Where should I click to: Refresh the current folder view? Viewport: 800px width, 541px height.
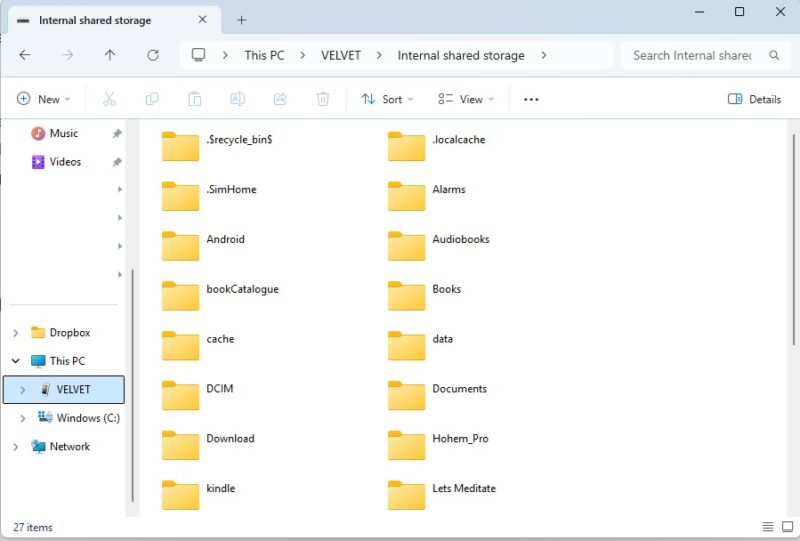[x=153, y=55]
